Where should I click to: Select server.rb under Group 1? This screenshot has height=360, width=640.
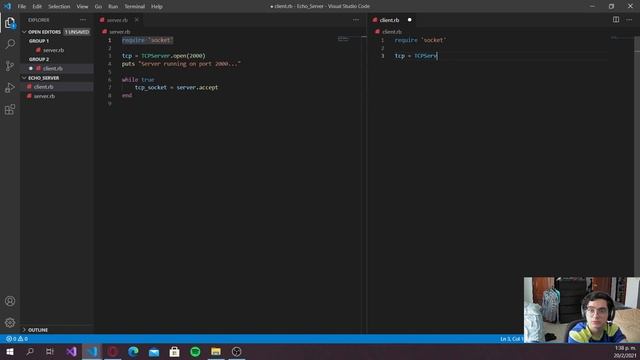coord(53,50)
